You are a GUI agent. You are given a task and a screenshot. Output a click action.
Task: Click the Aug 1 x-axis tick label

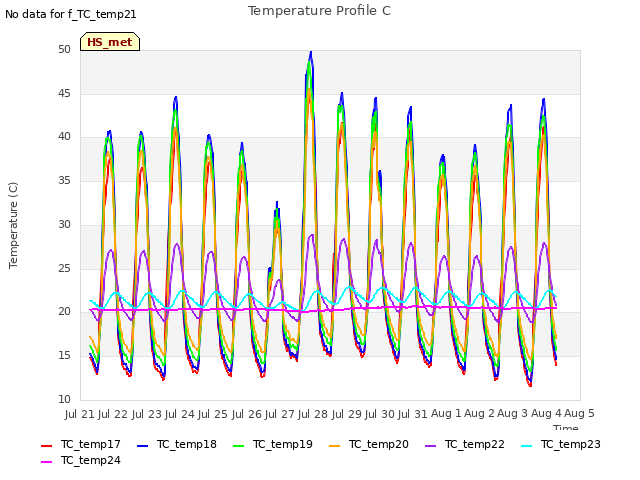(446, 413)
